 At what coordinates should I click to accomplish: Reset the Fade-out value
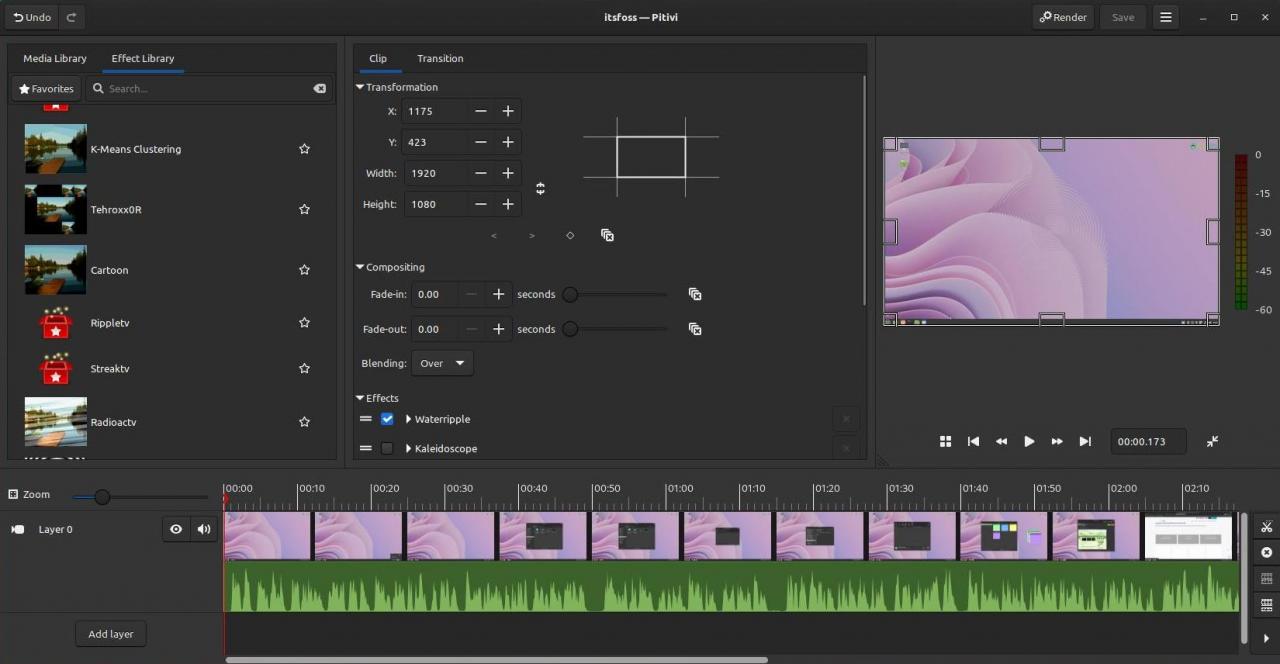pyautogui.click(x=695, y=329)
